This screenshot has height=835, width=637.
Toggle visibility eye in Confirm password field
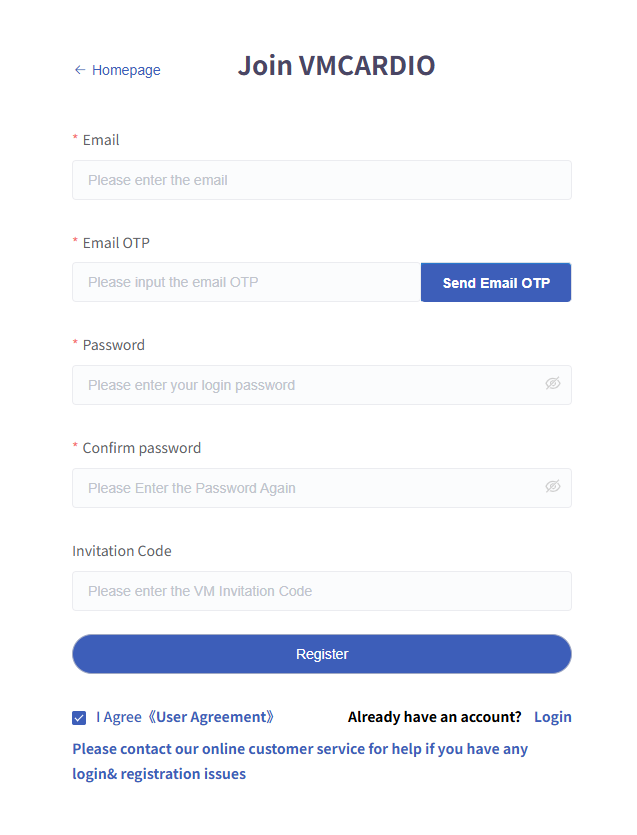click(x=553, y=486)
